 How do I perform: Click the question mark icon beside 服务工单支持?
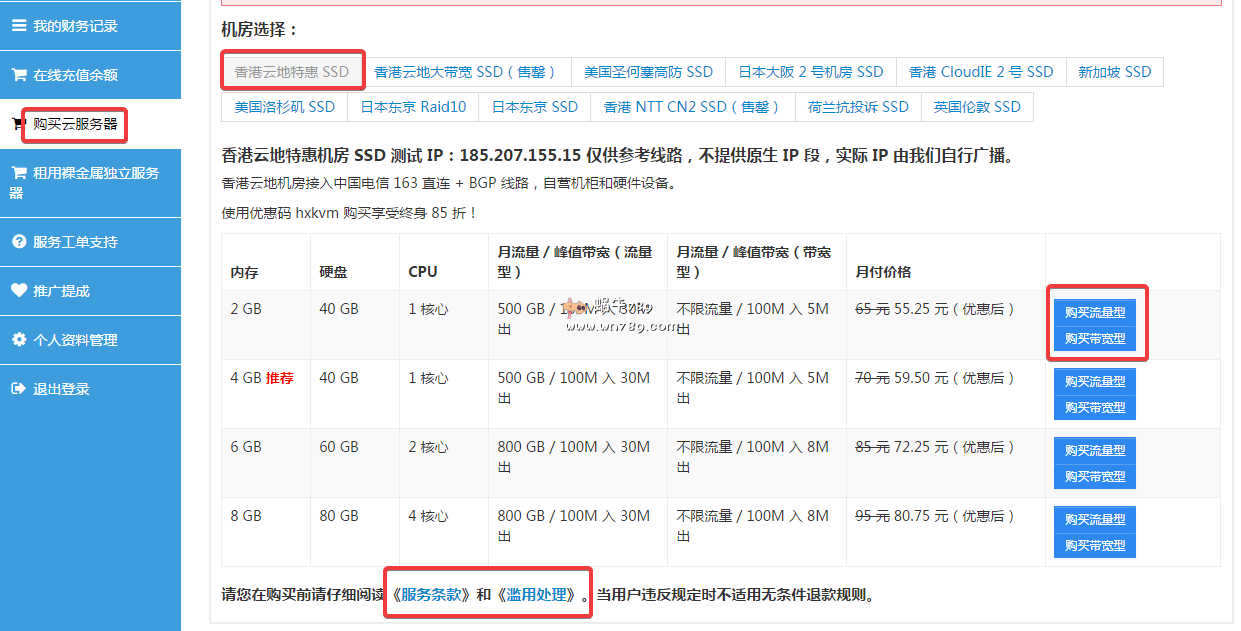tap(19, 242)
